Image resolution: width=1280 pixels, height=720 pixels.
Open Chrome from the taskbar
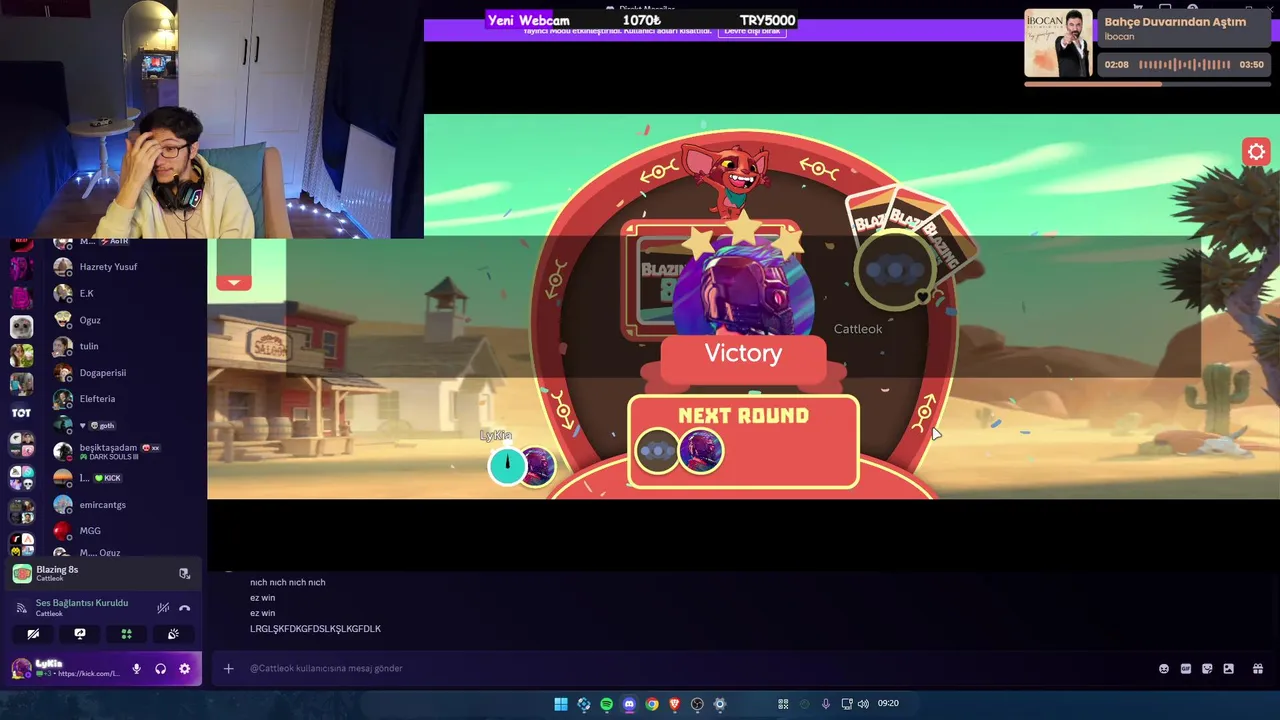tap(652, 704)
